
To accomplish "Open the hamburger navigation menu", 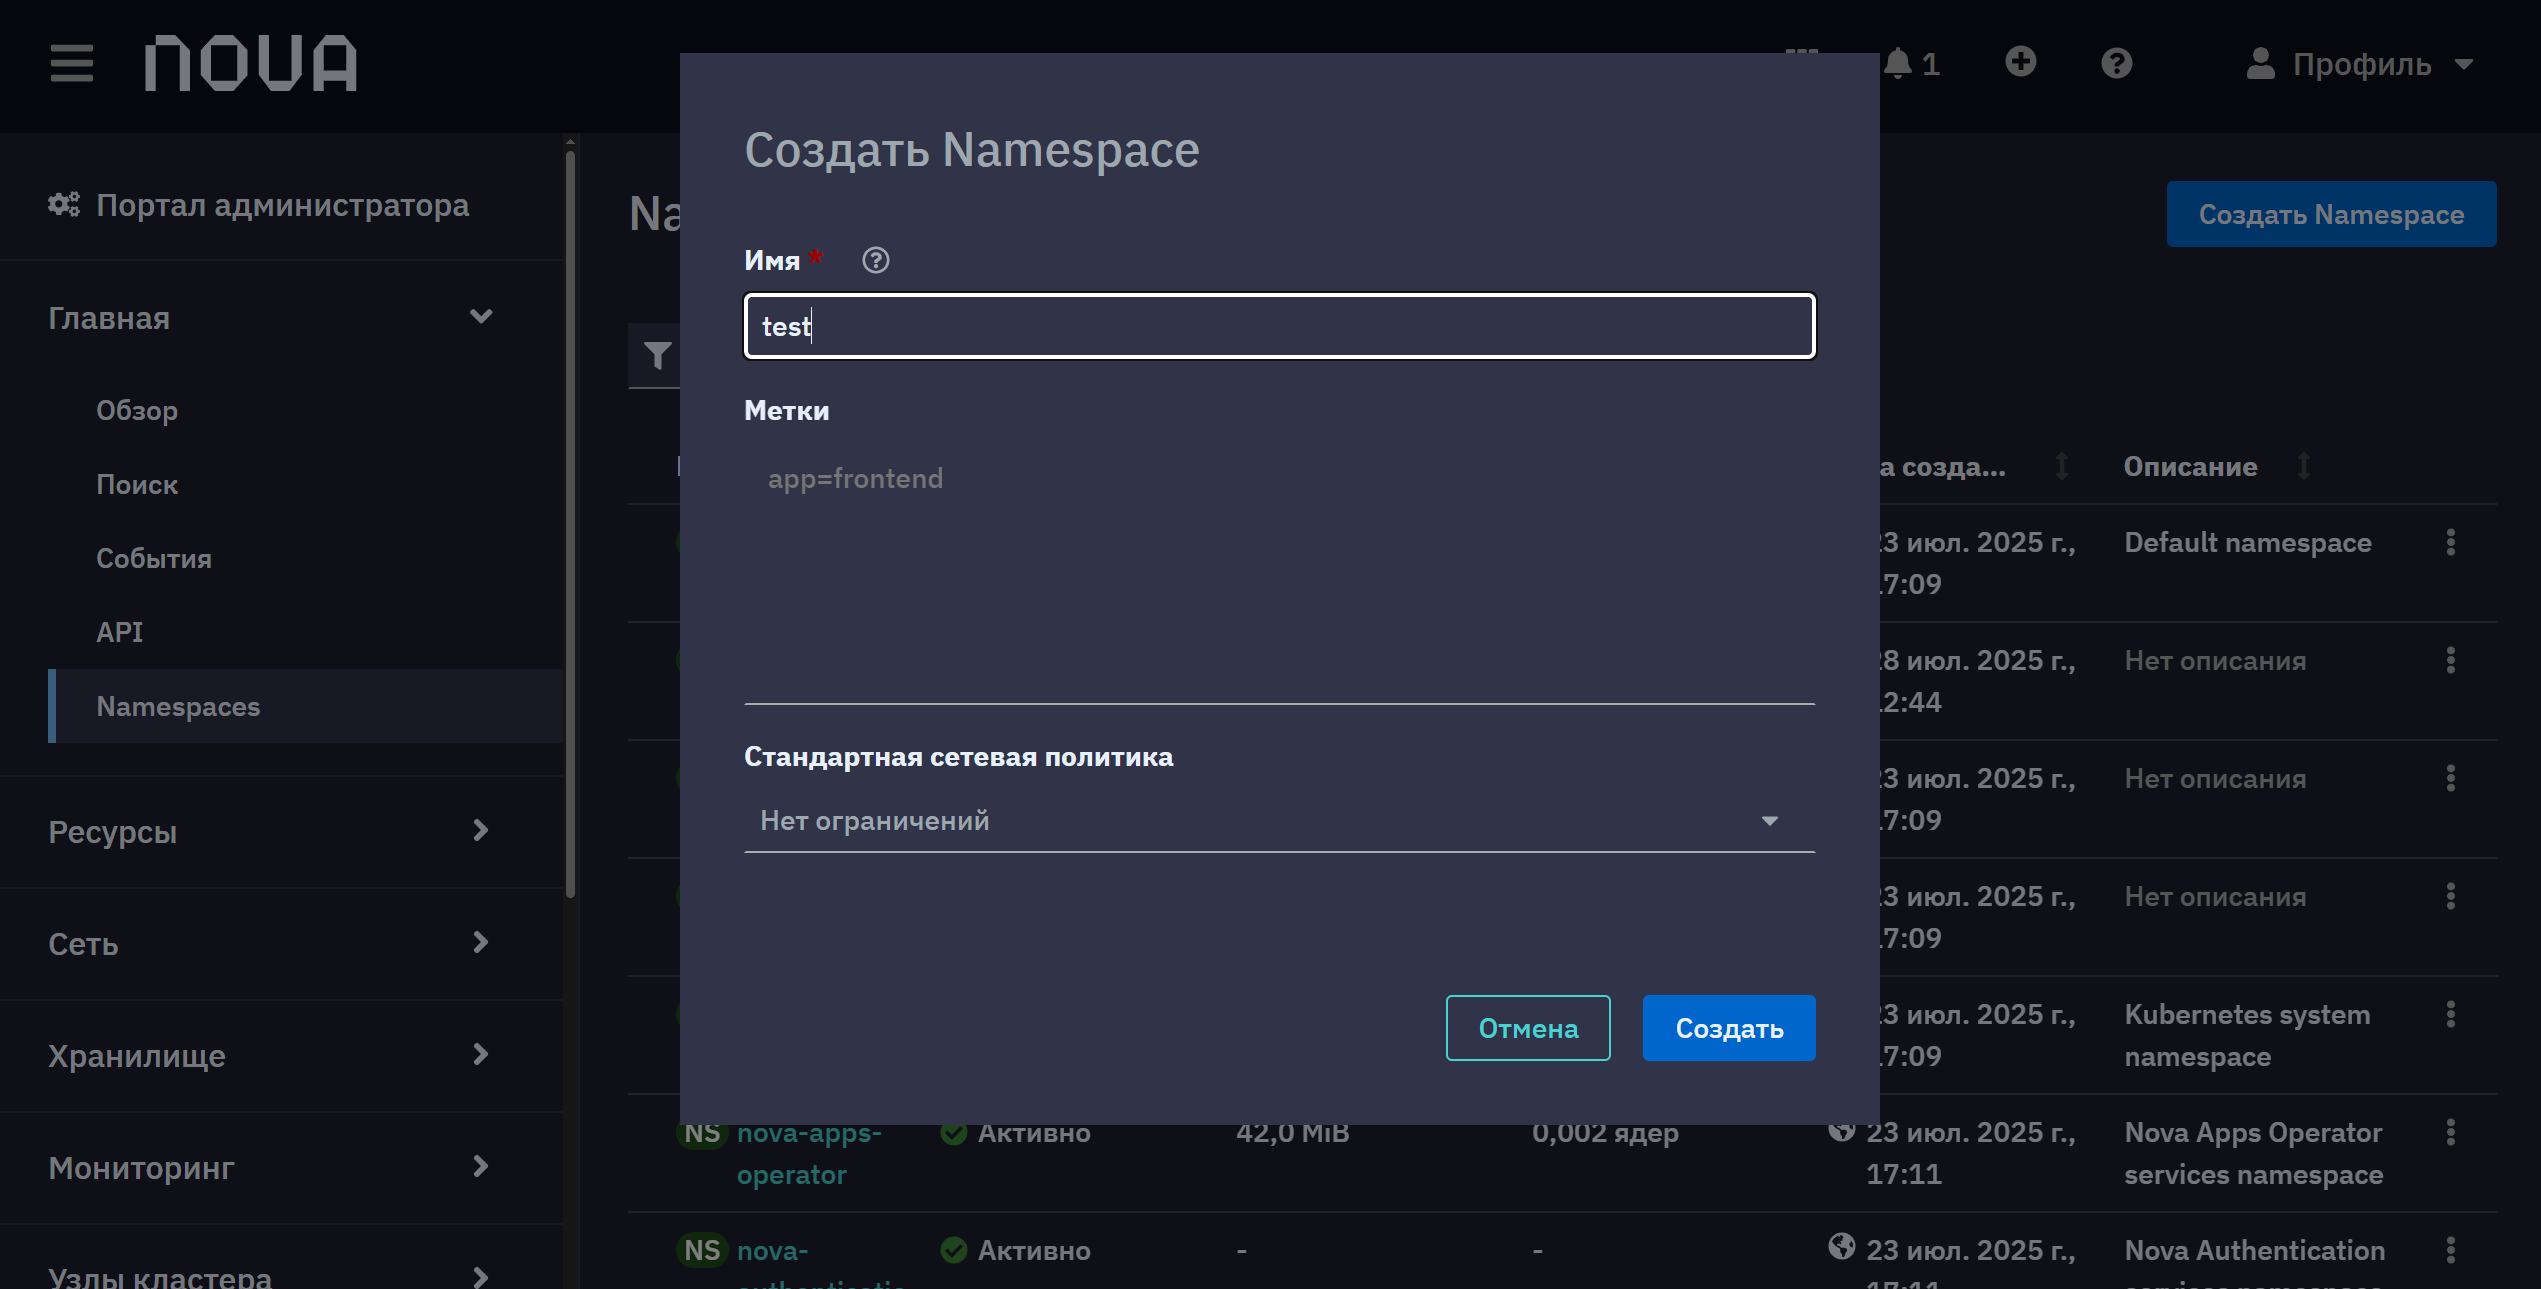I will tap(72, 64).
